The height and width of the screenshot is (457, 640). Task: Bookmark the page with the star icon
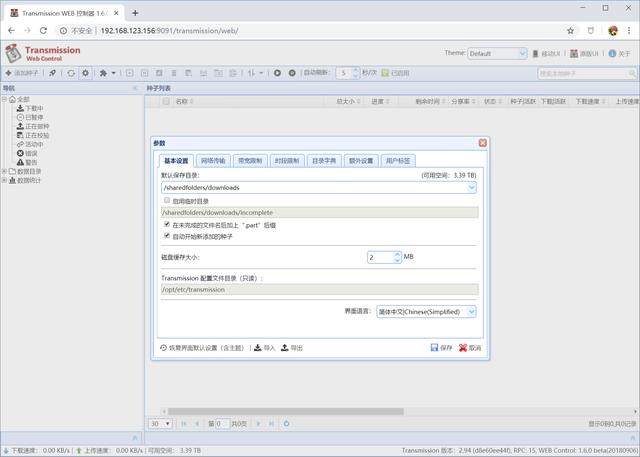coord(571,31)
